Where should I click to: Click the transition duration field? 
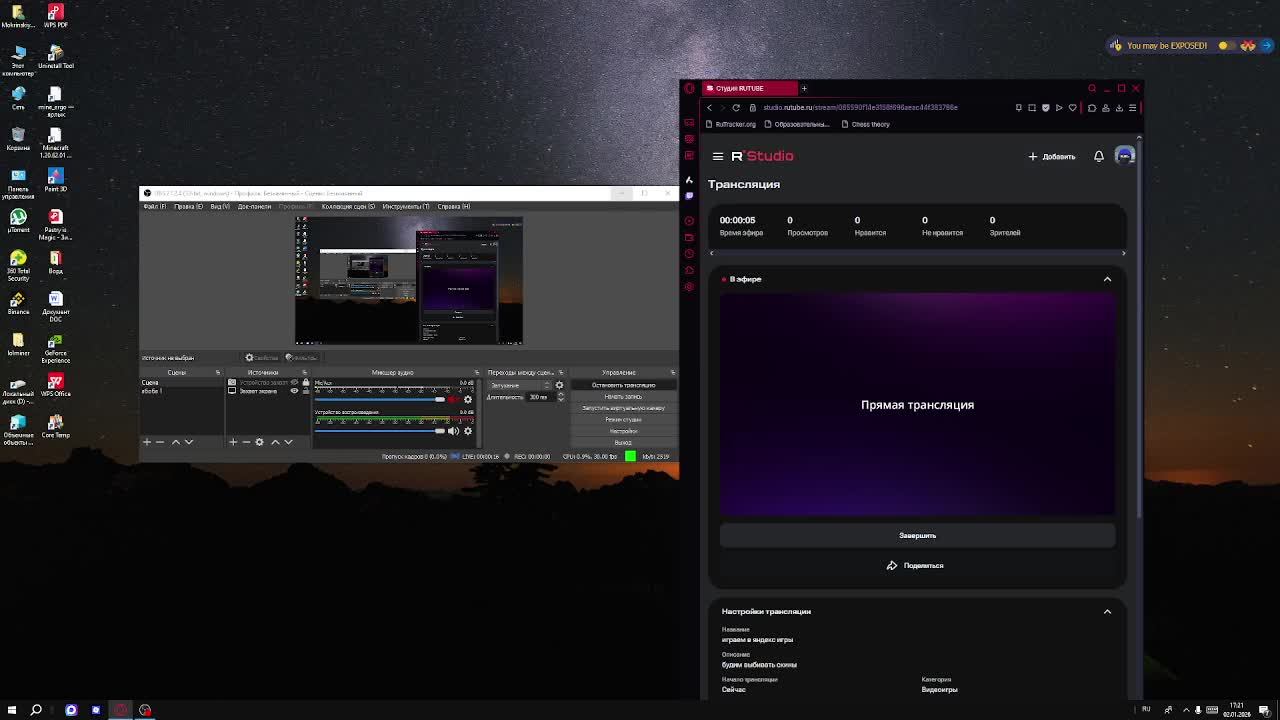(x=540, y=397)
